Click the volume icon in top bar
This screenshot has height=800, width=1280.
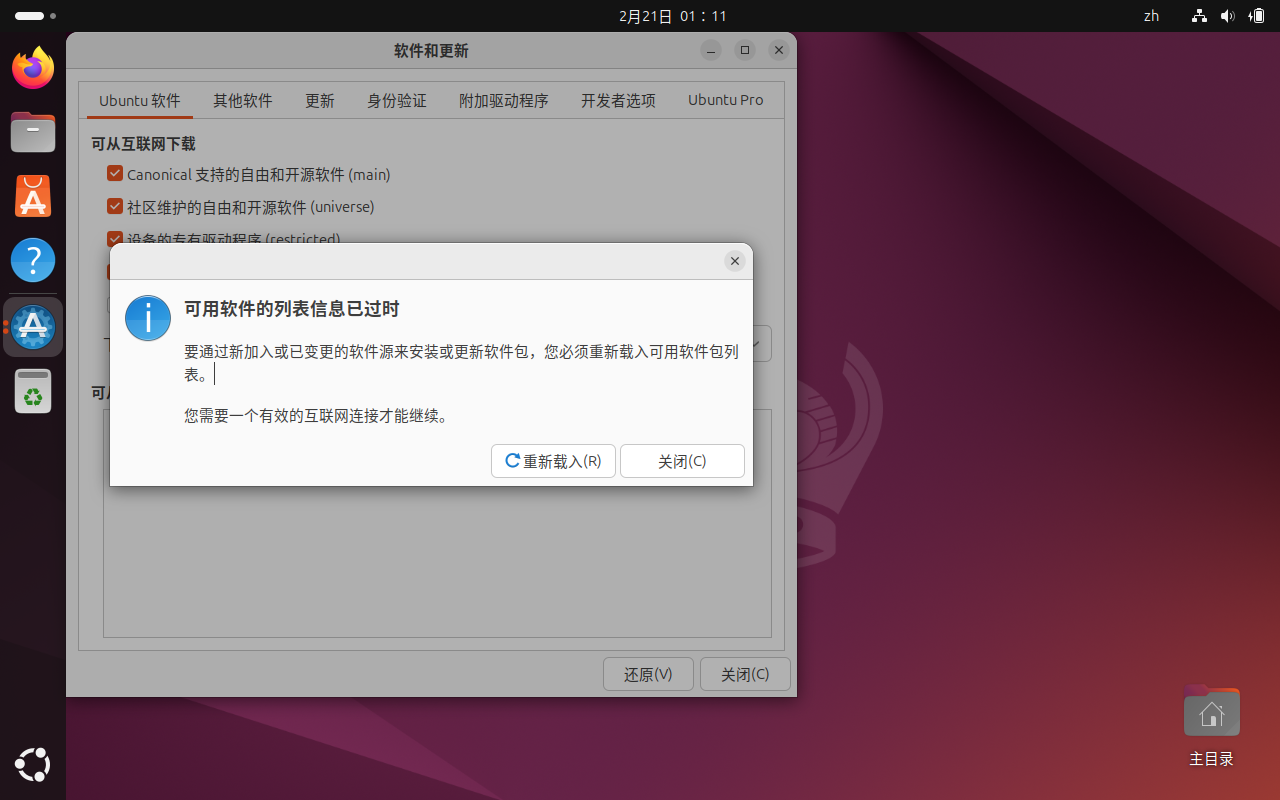tap(1227, 16)
